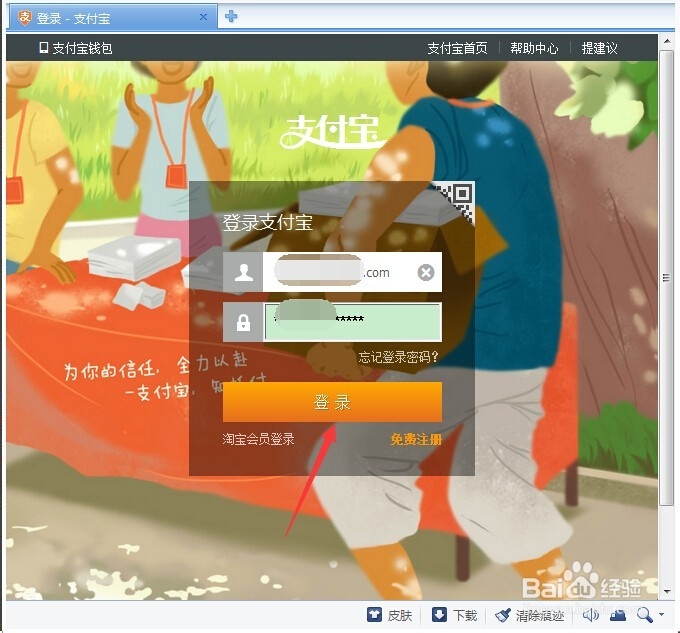The width and height of the screenshot is (680, 633).
Task: Open a new browser tab with plus
Action: tap(231, 16)
